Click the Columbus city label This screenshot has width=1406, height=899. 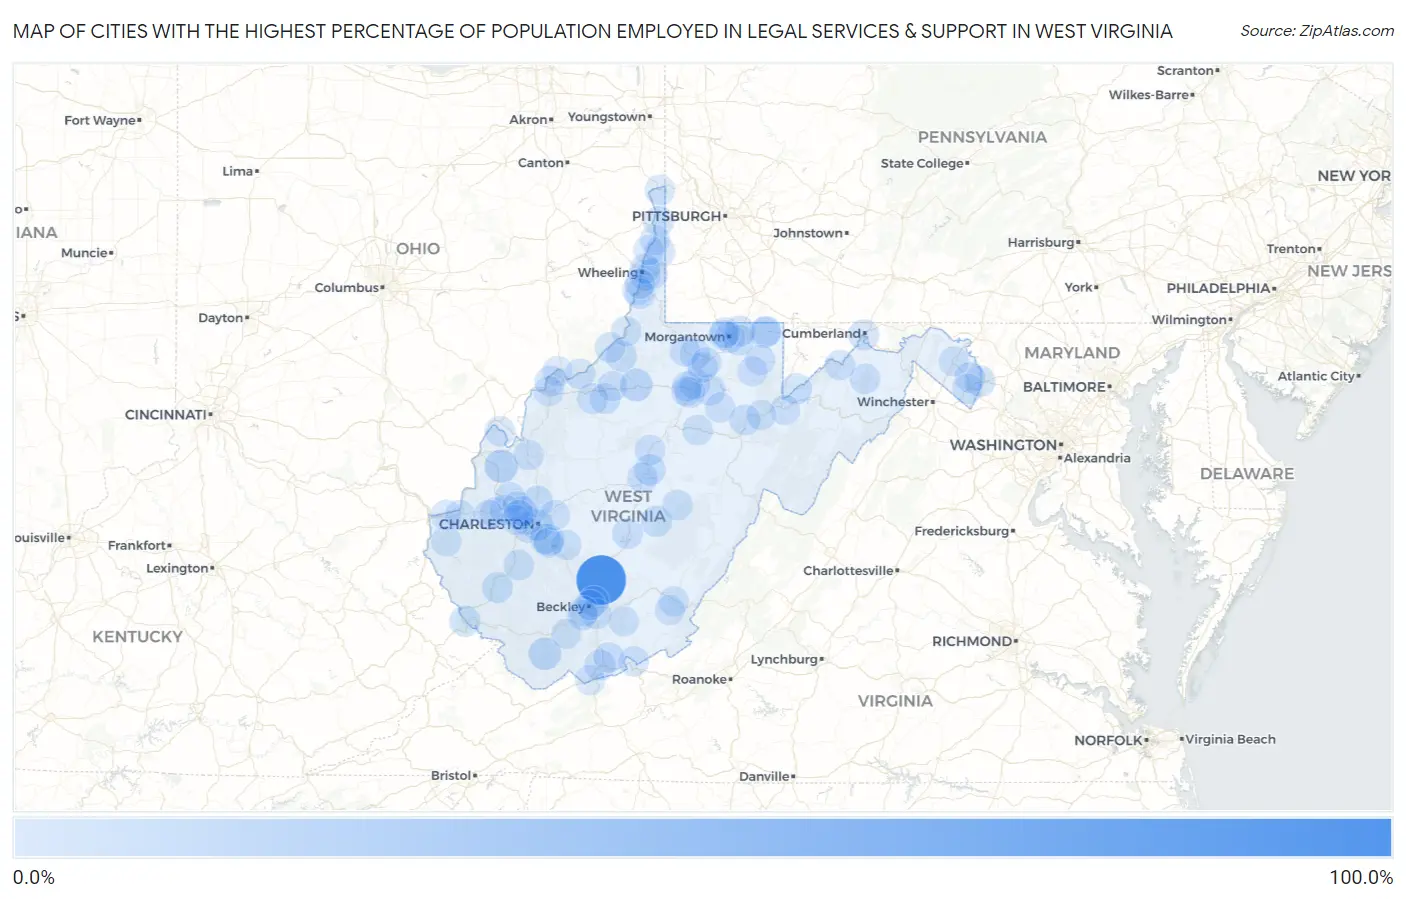click(346, 288)
